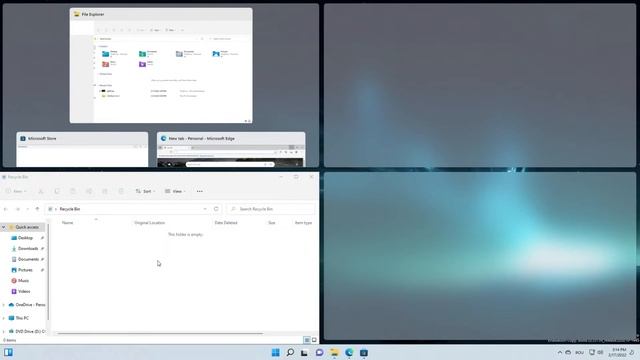Open Videos in the navigation pane

(x=24, y=291)
